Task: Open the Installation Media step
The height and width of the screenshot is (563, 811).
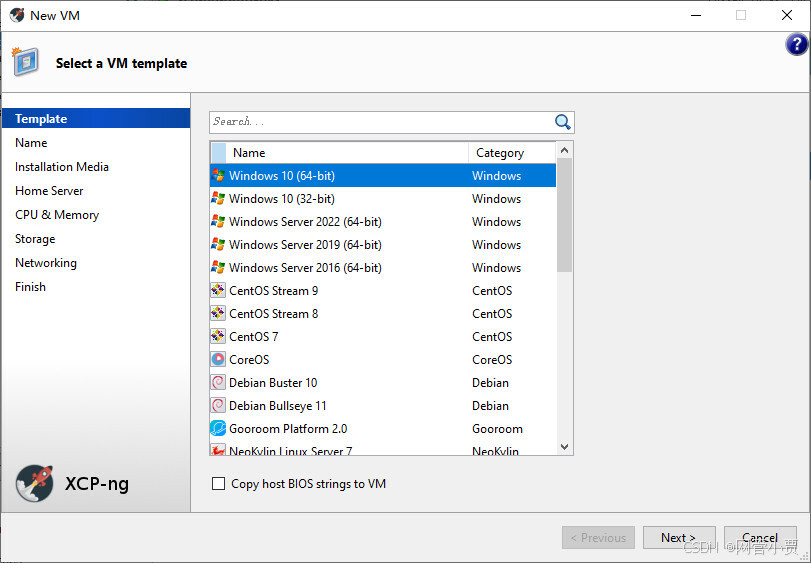Action: point(62,166)
